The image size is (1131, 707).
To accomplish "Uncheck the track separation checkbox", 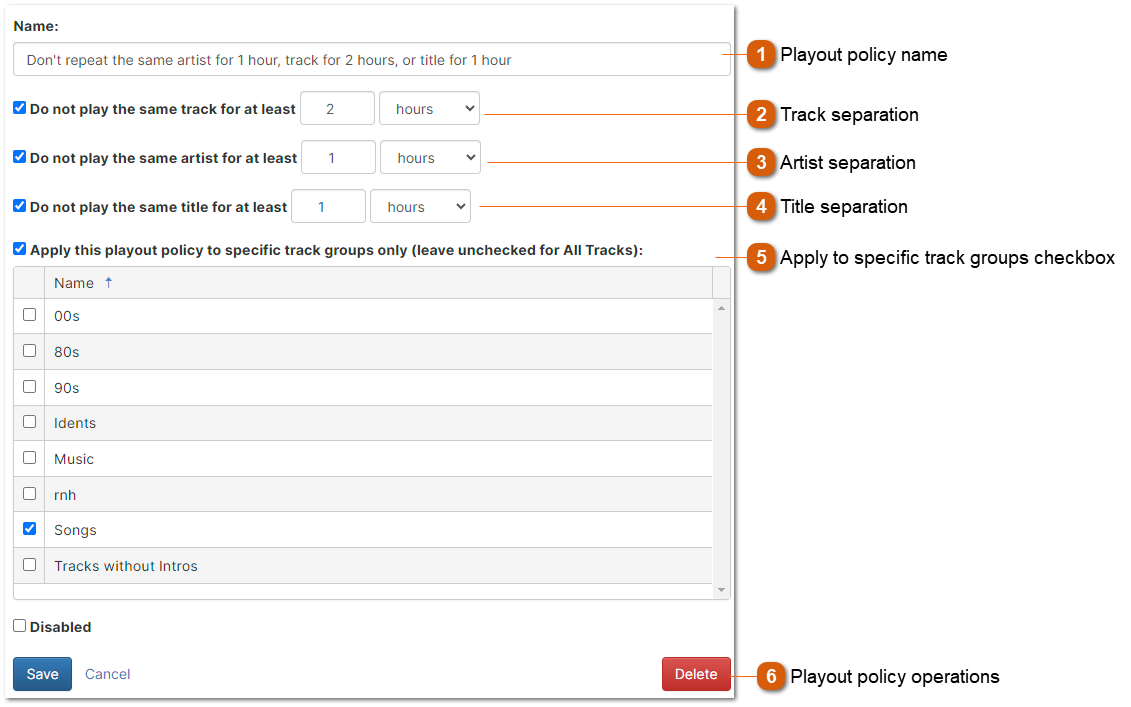I will [19, 107].
